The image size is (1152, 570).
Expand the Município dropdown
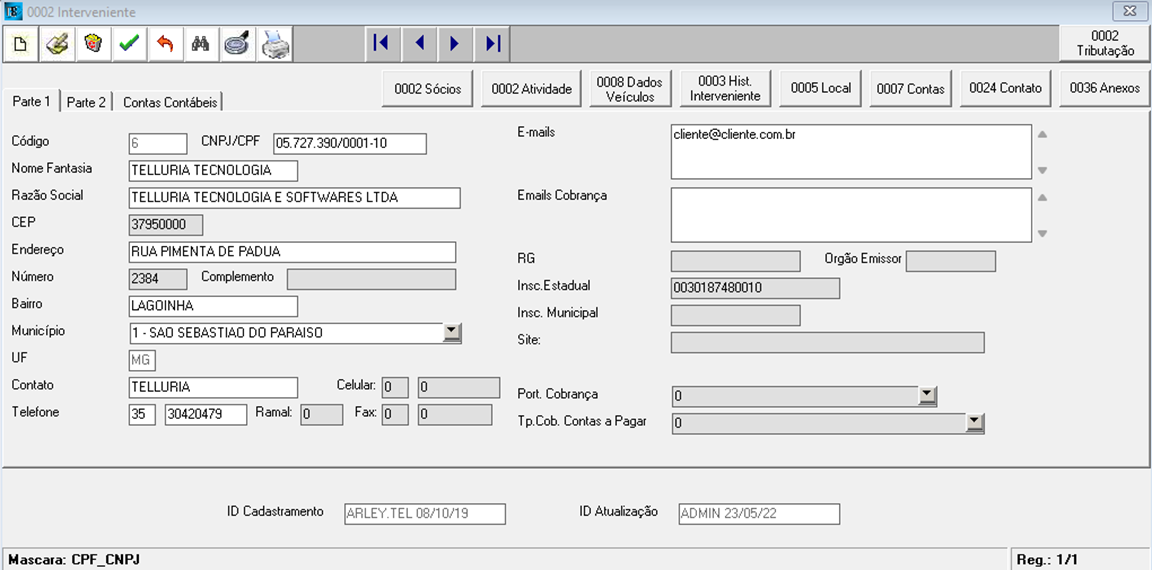[453, 333]
